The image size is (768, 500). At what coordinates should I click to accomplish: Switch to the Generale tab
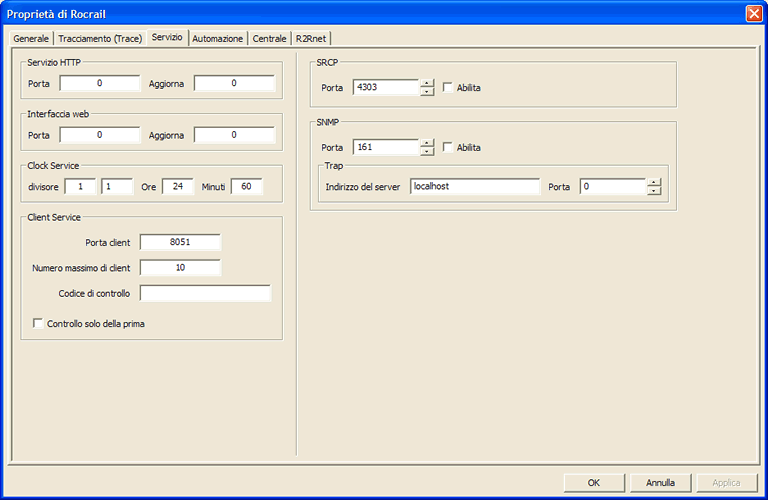point(31,38)
